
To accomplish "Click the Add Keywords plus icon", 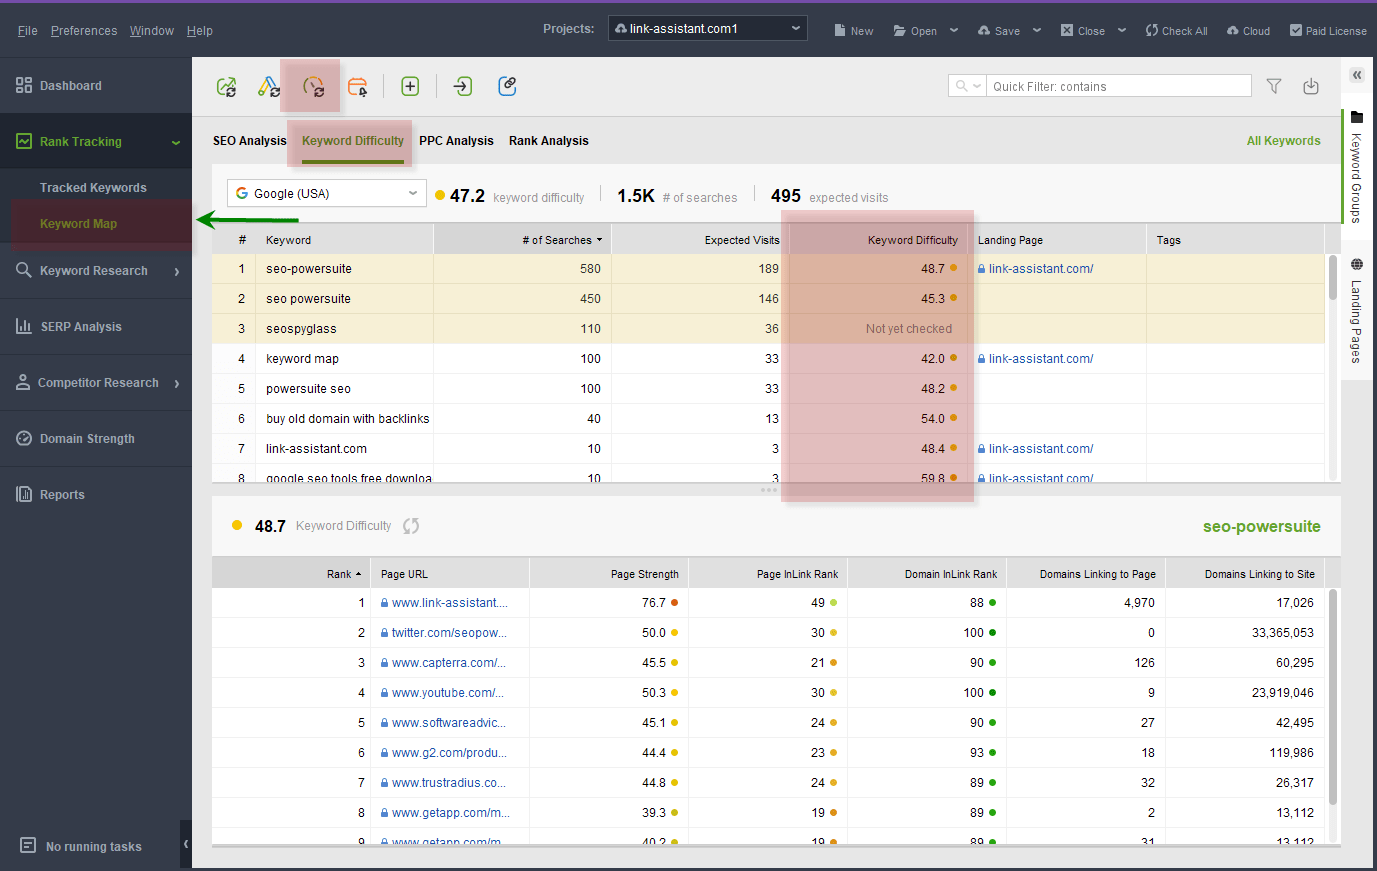I will (x=410, y=86).
